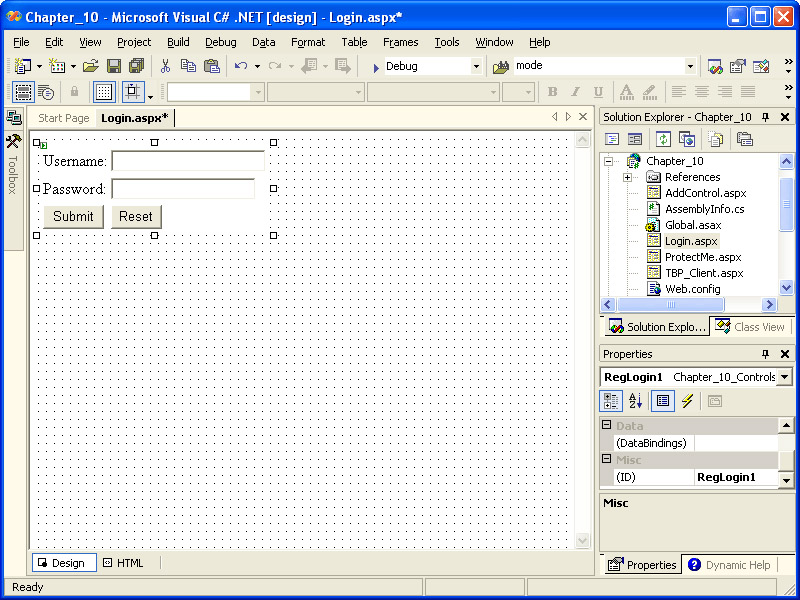Click the Events lightning bolt icon
The height and width of the screenshot is (600, 800).
click(687, 401)
